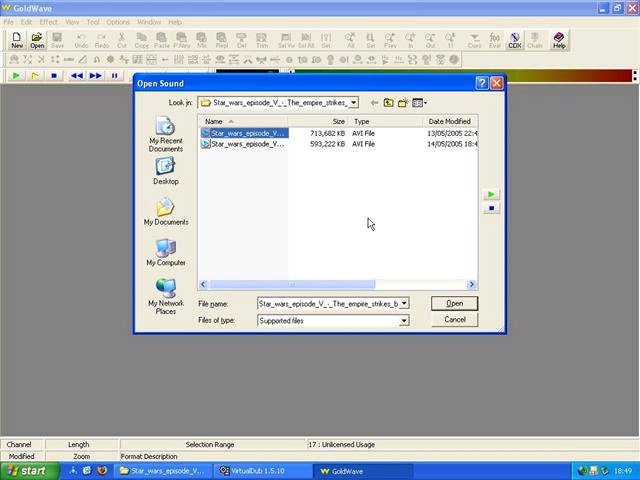
Task: Click the Fast forward button
Action: point(96,76)
